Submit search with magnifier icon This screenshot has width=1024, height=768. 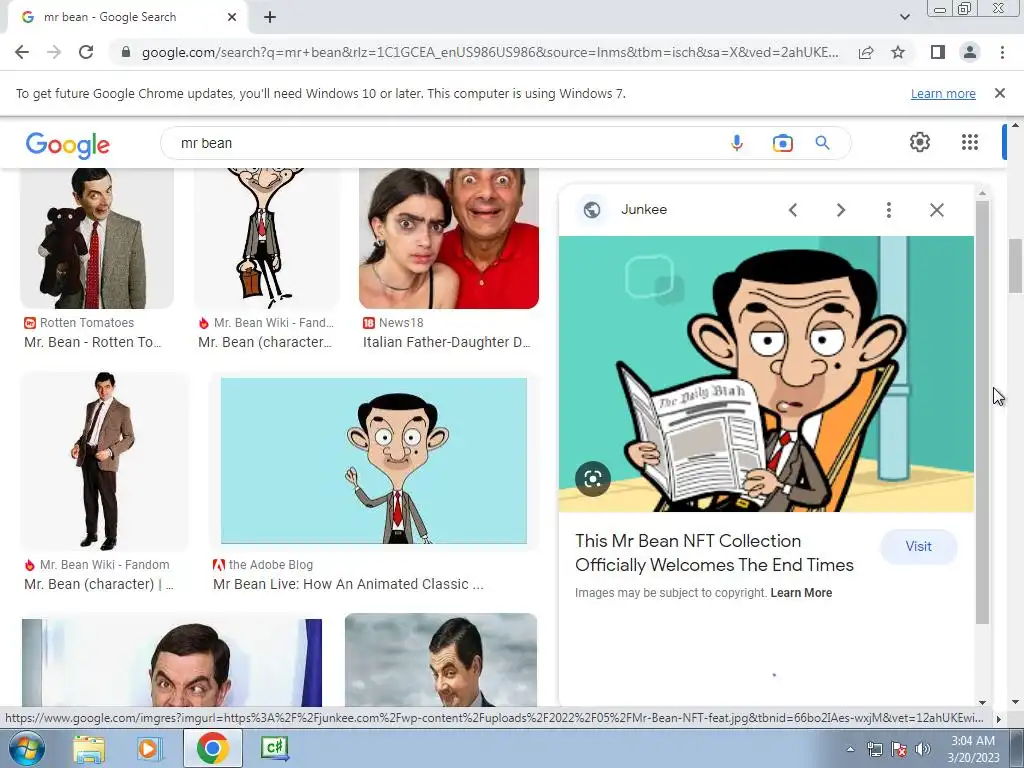(x=822, y=143)
